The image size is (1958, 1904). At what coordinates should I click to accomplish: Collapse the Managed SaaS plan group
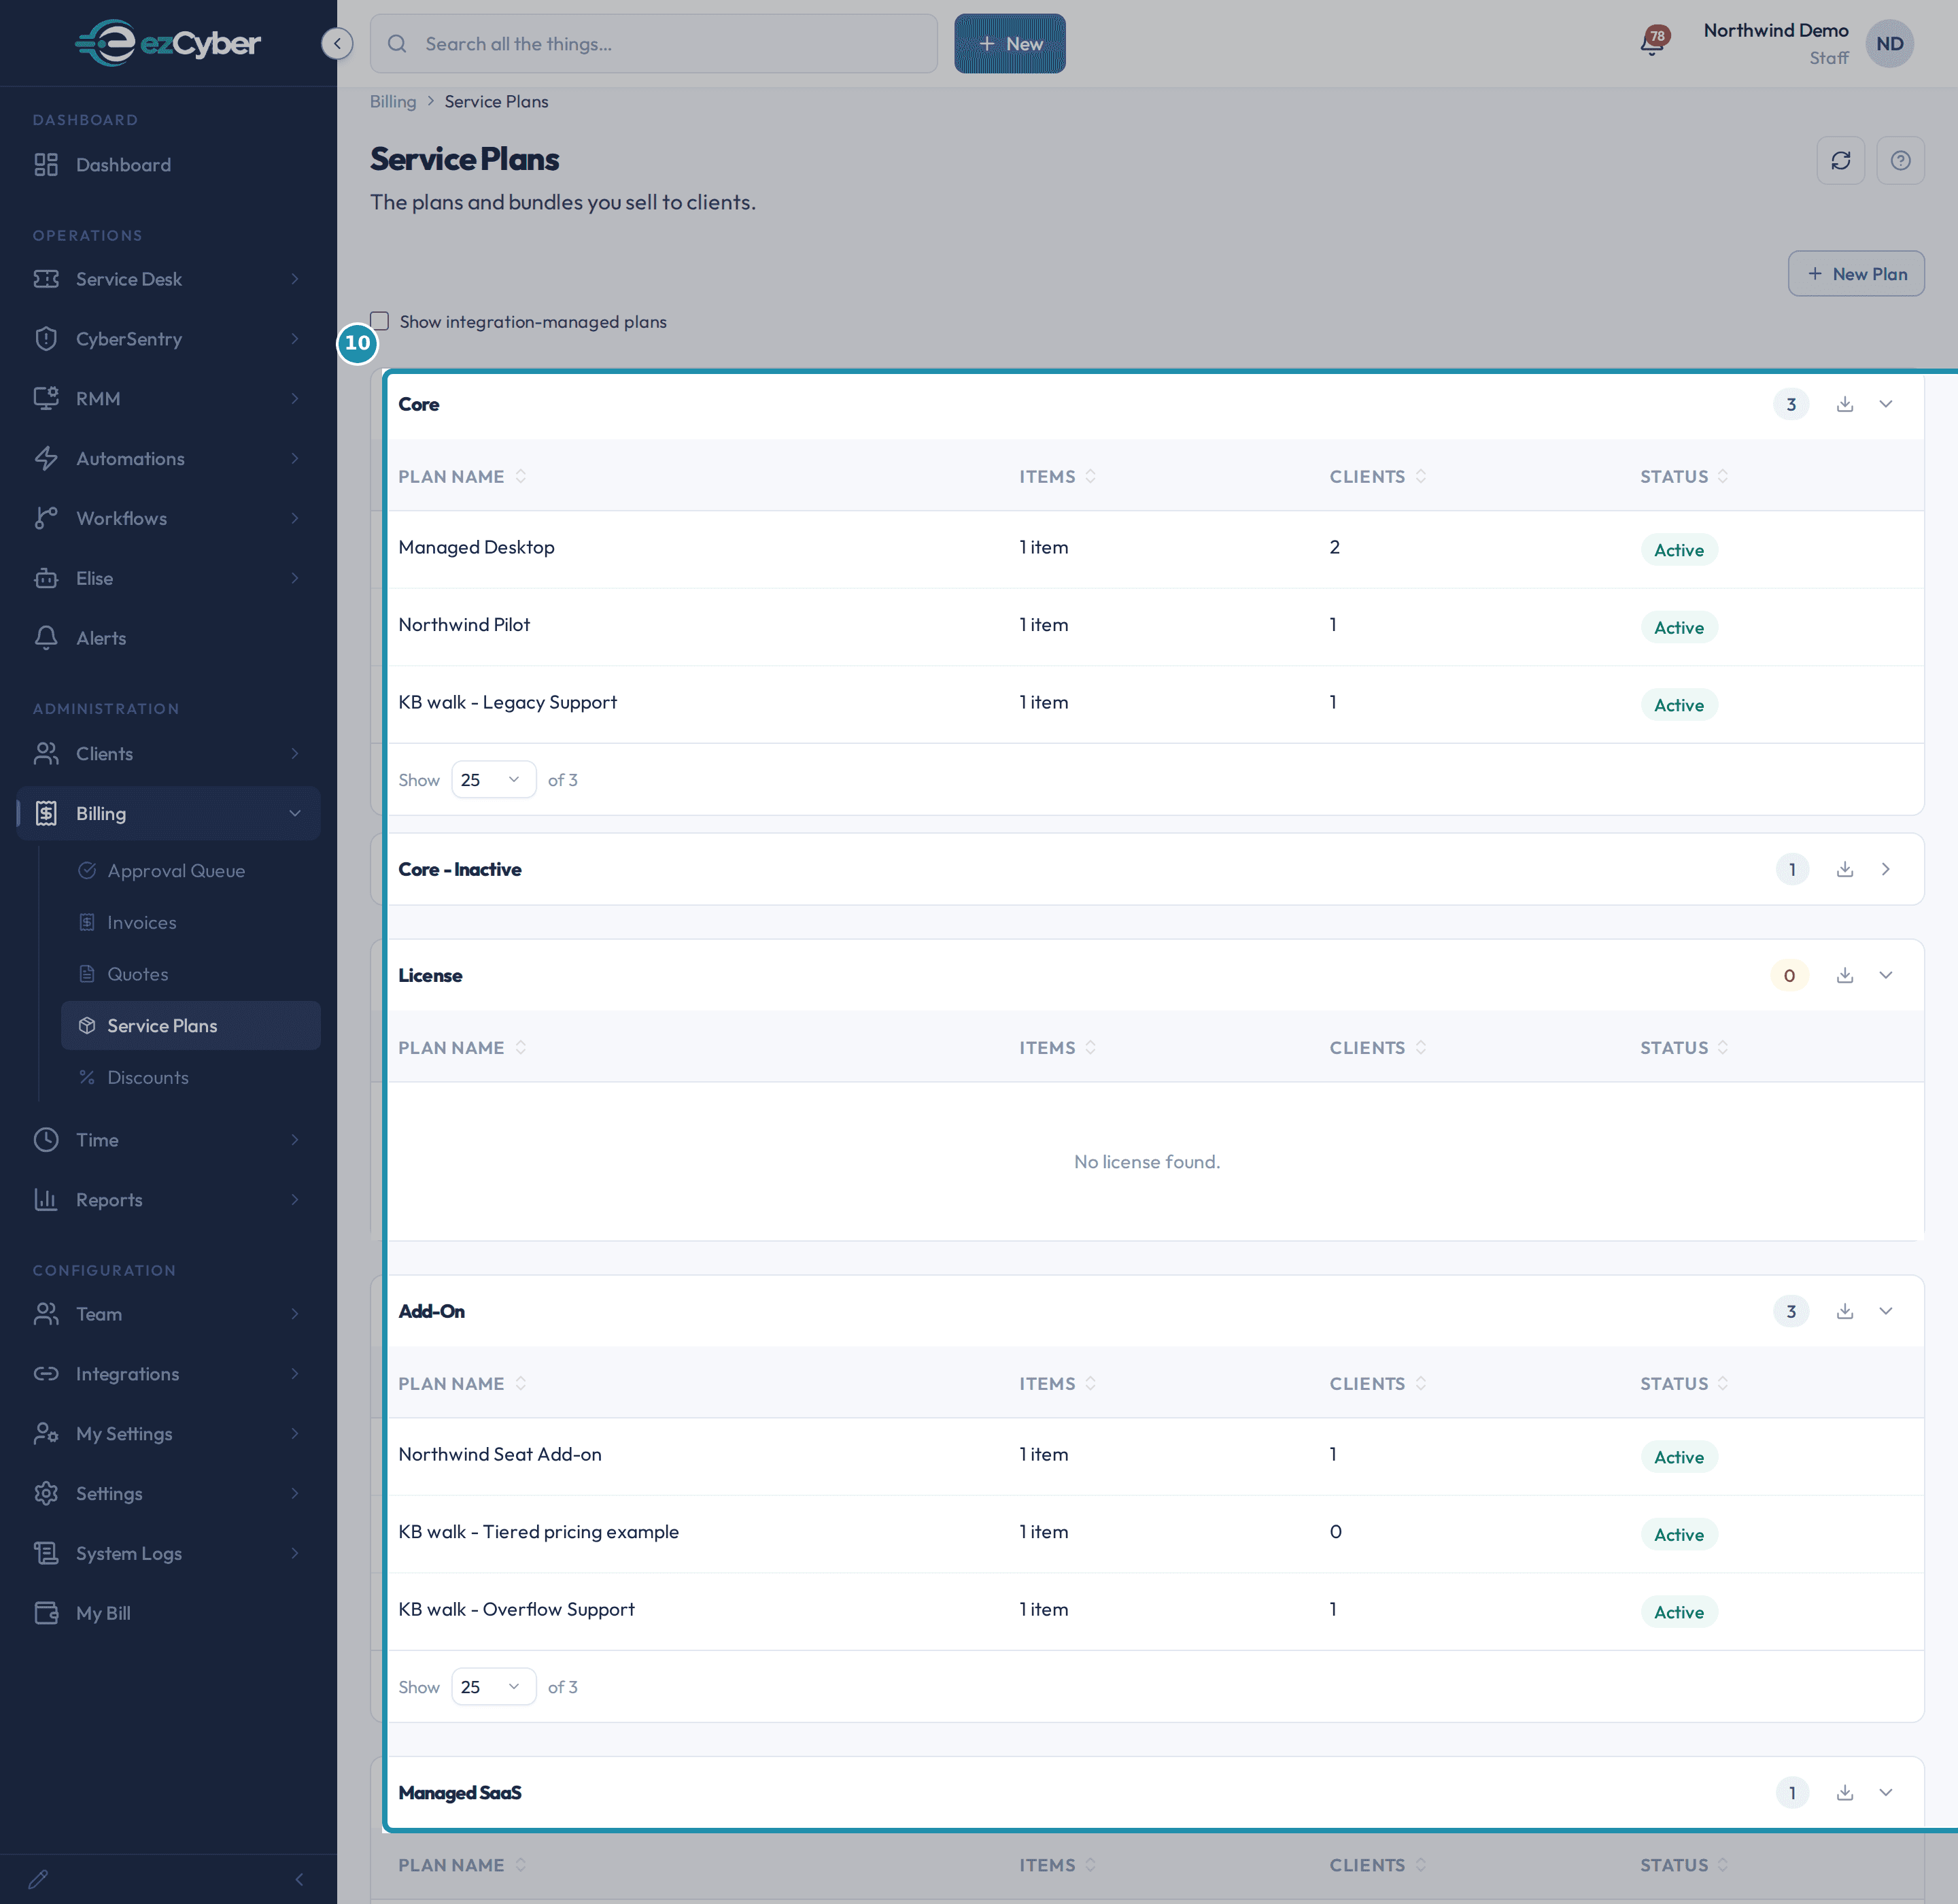[1885, 1793]
